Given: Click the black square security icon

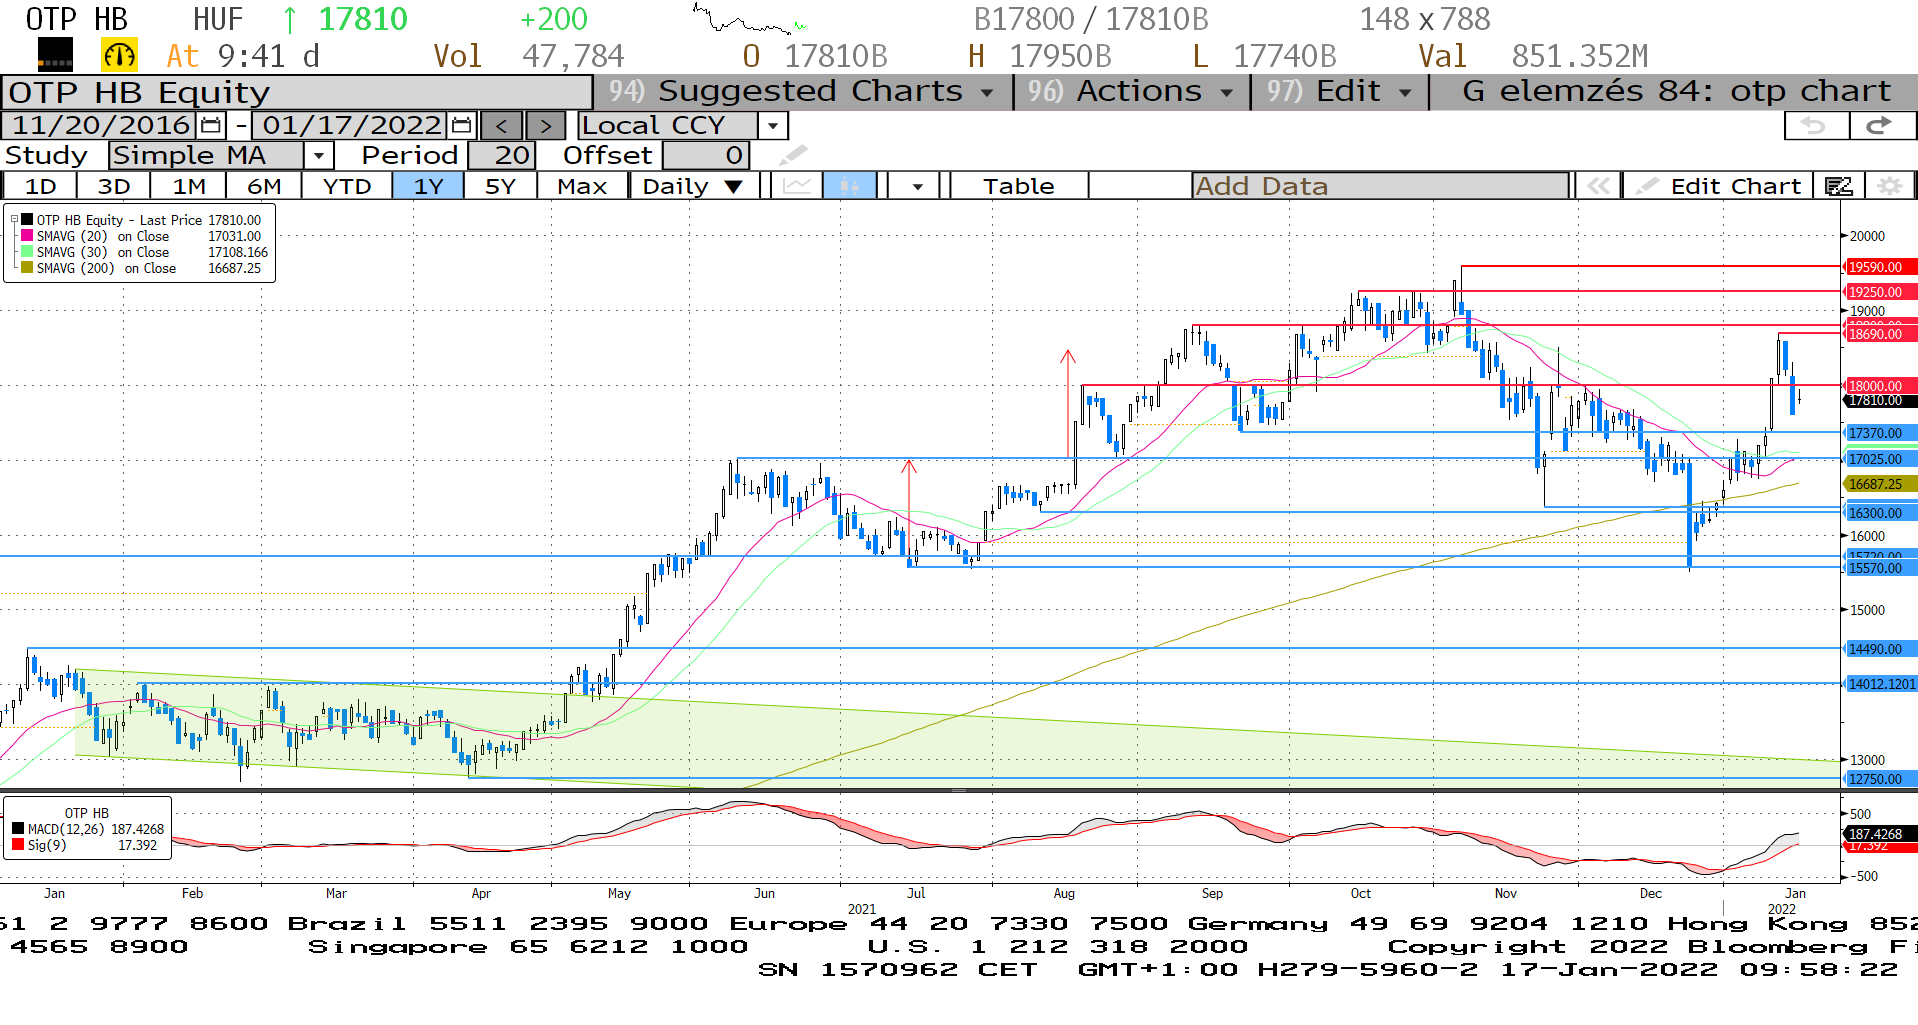Looking at the screenshot, I should pyautogui.click(x=55, y=55).
